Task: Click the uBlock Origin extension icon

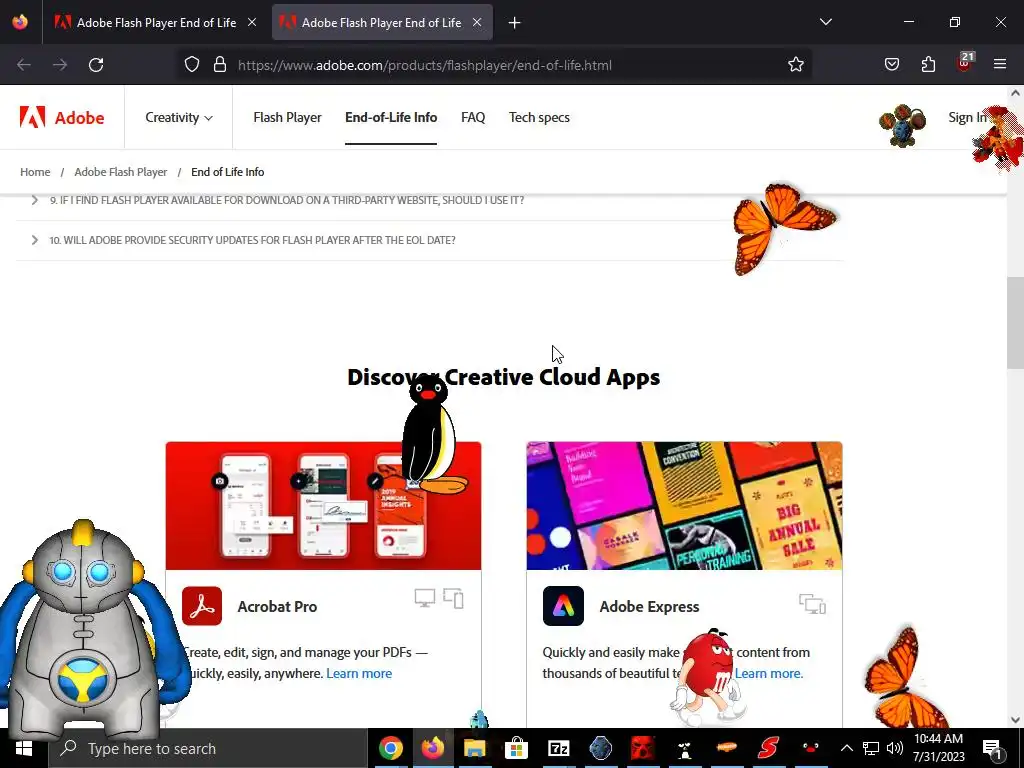Action: (965, 63)
